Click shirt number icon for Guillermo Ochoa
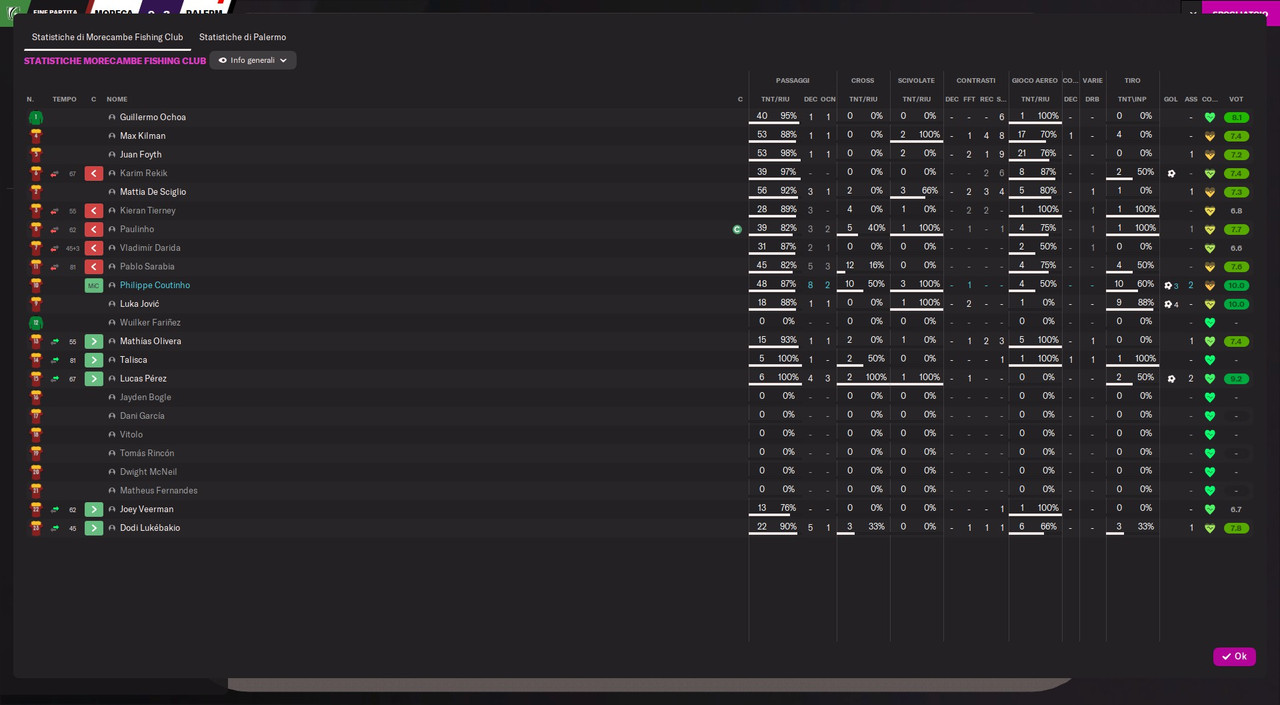 (36, 118)
